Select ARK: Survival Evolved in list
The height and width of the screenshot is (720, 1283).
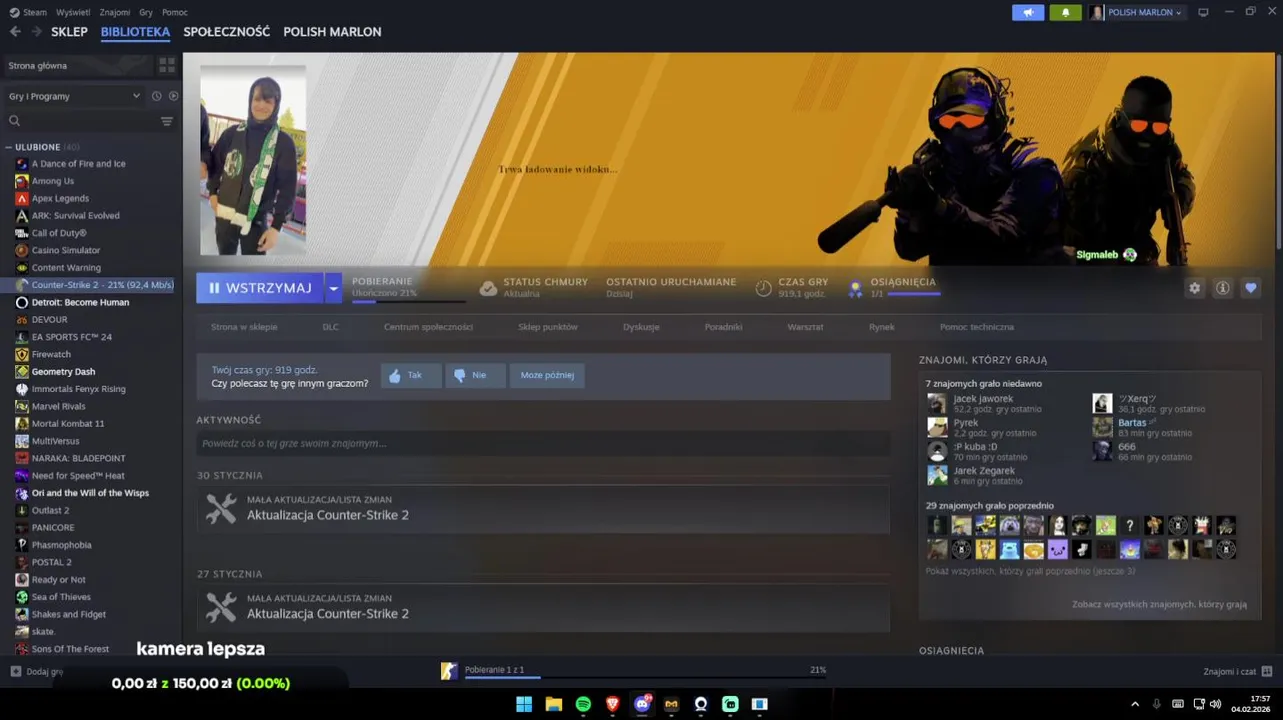pos(75,215)
